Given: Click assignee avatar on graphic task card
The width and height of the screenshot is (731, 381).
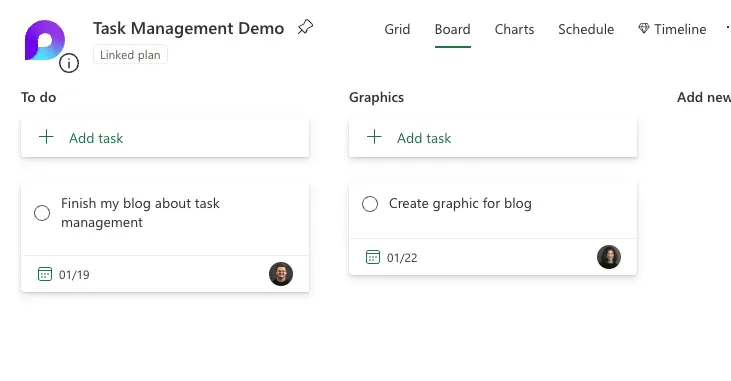Looking at the screenshot, I should 609,257.
